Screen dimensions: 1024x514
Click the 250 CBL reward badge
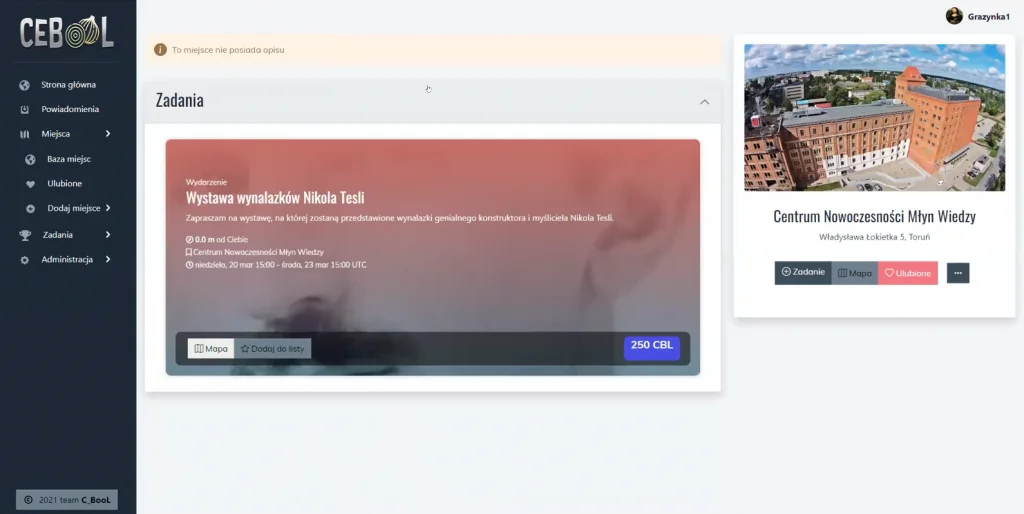pyautogui.click(x=652, y=347)
